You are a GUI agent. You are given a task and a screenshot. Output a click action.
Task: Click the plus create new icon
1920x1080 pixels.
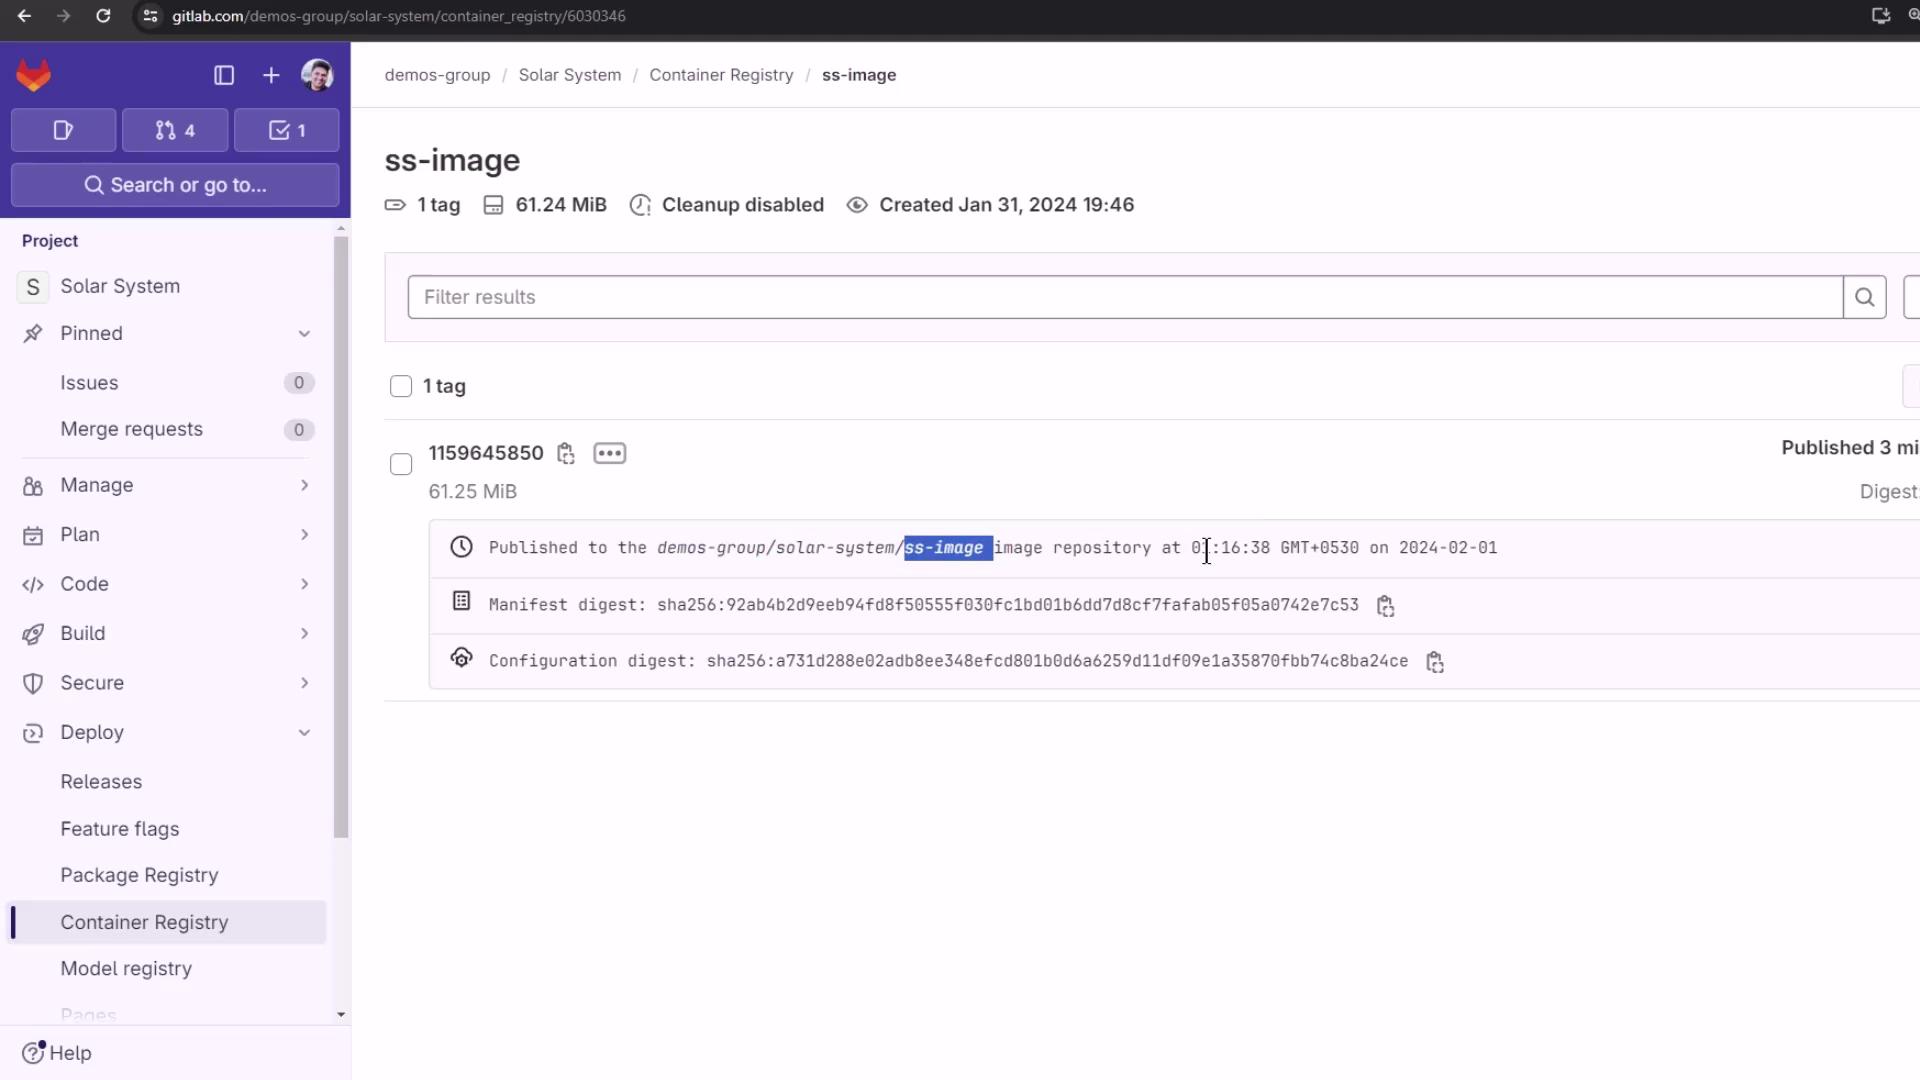[x=271, y=75]
